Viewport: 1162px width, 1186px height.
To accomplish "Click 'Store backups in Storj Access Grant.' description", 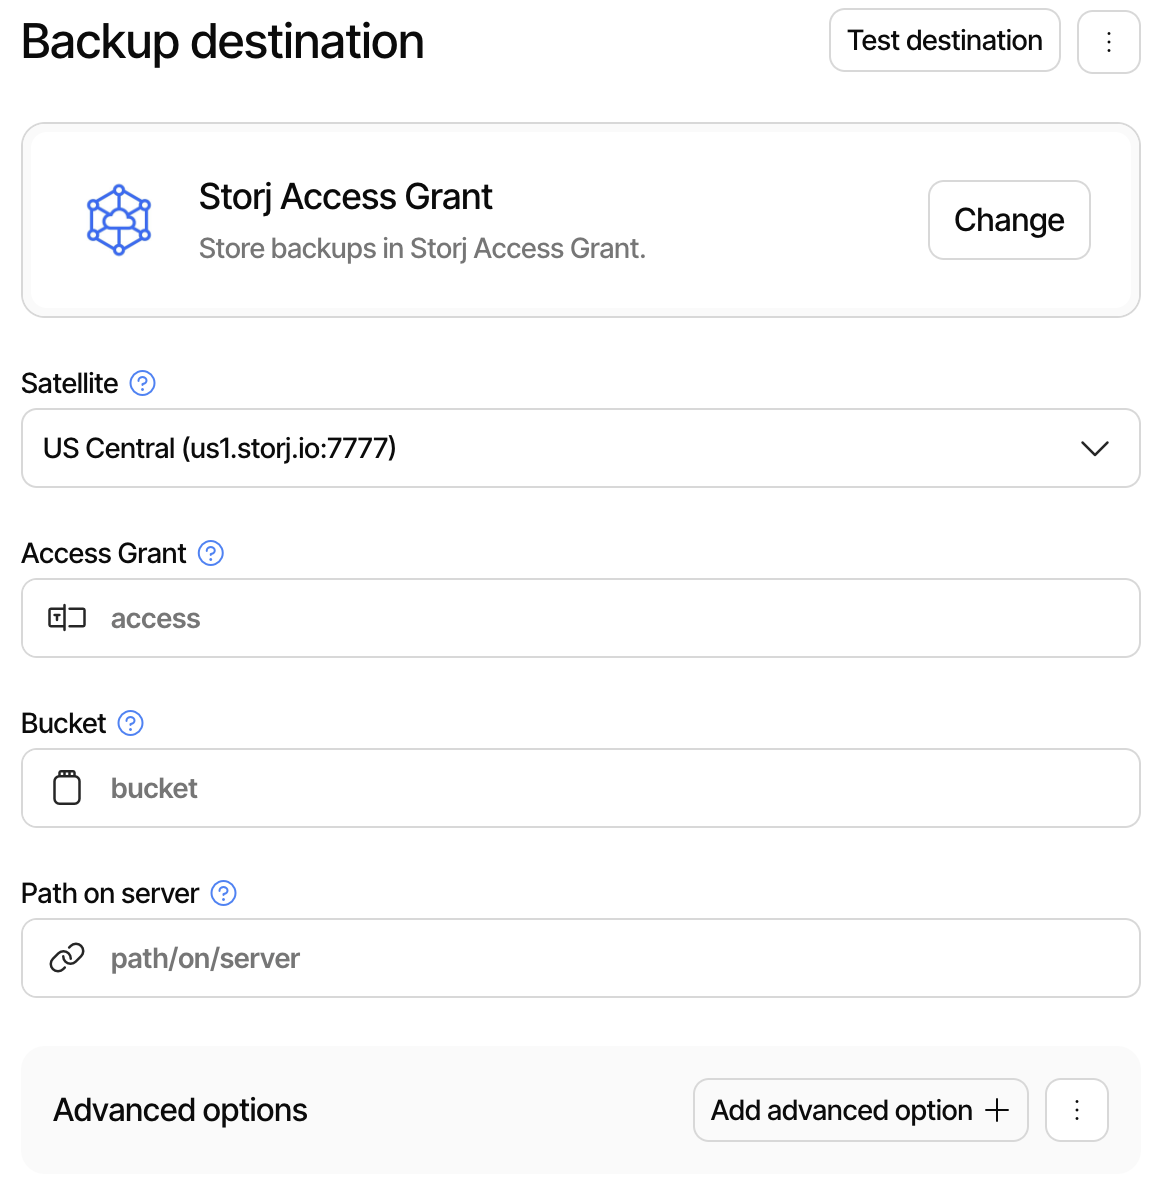I will (422, 249).
